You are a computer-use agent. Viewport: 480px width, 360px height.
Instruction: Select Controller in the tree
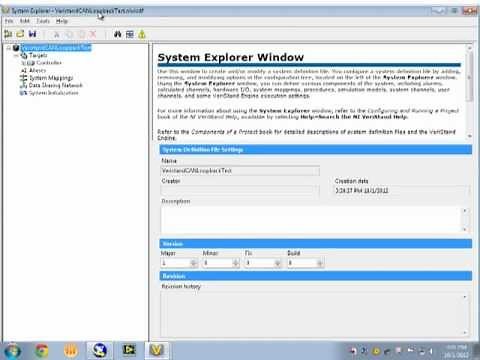tap(49, 63)
